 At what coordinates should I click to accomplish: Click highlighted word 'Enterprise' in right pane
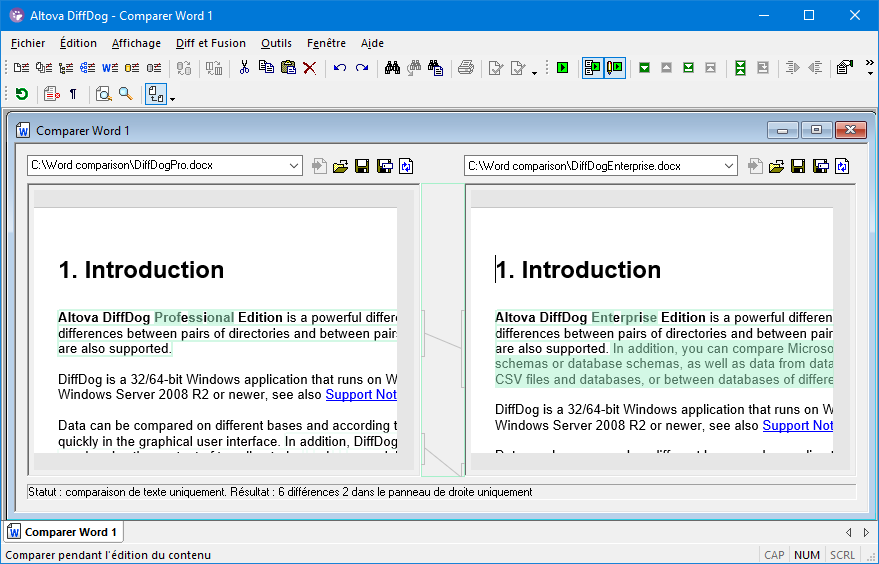[x=624, y=317]
